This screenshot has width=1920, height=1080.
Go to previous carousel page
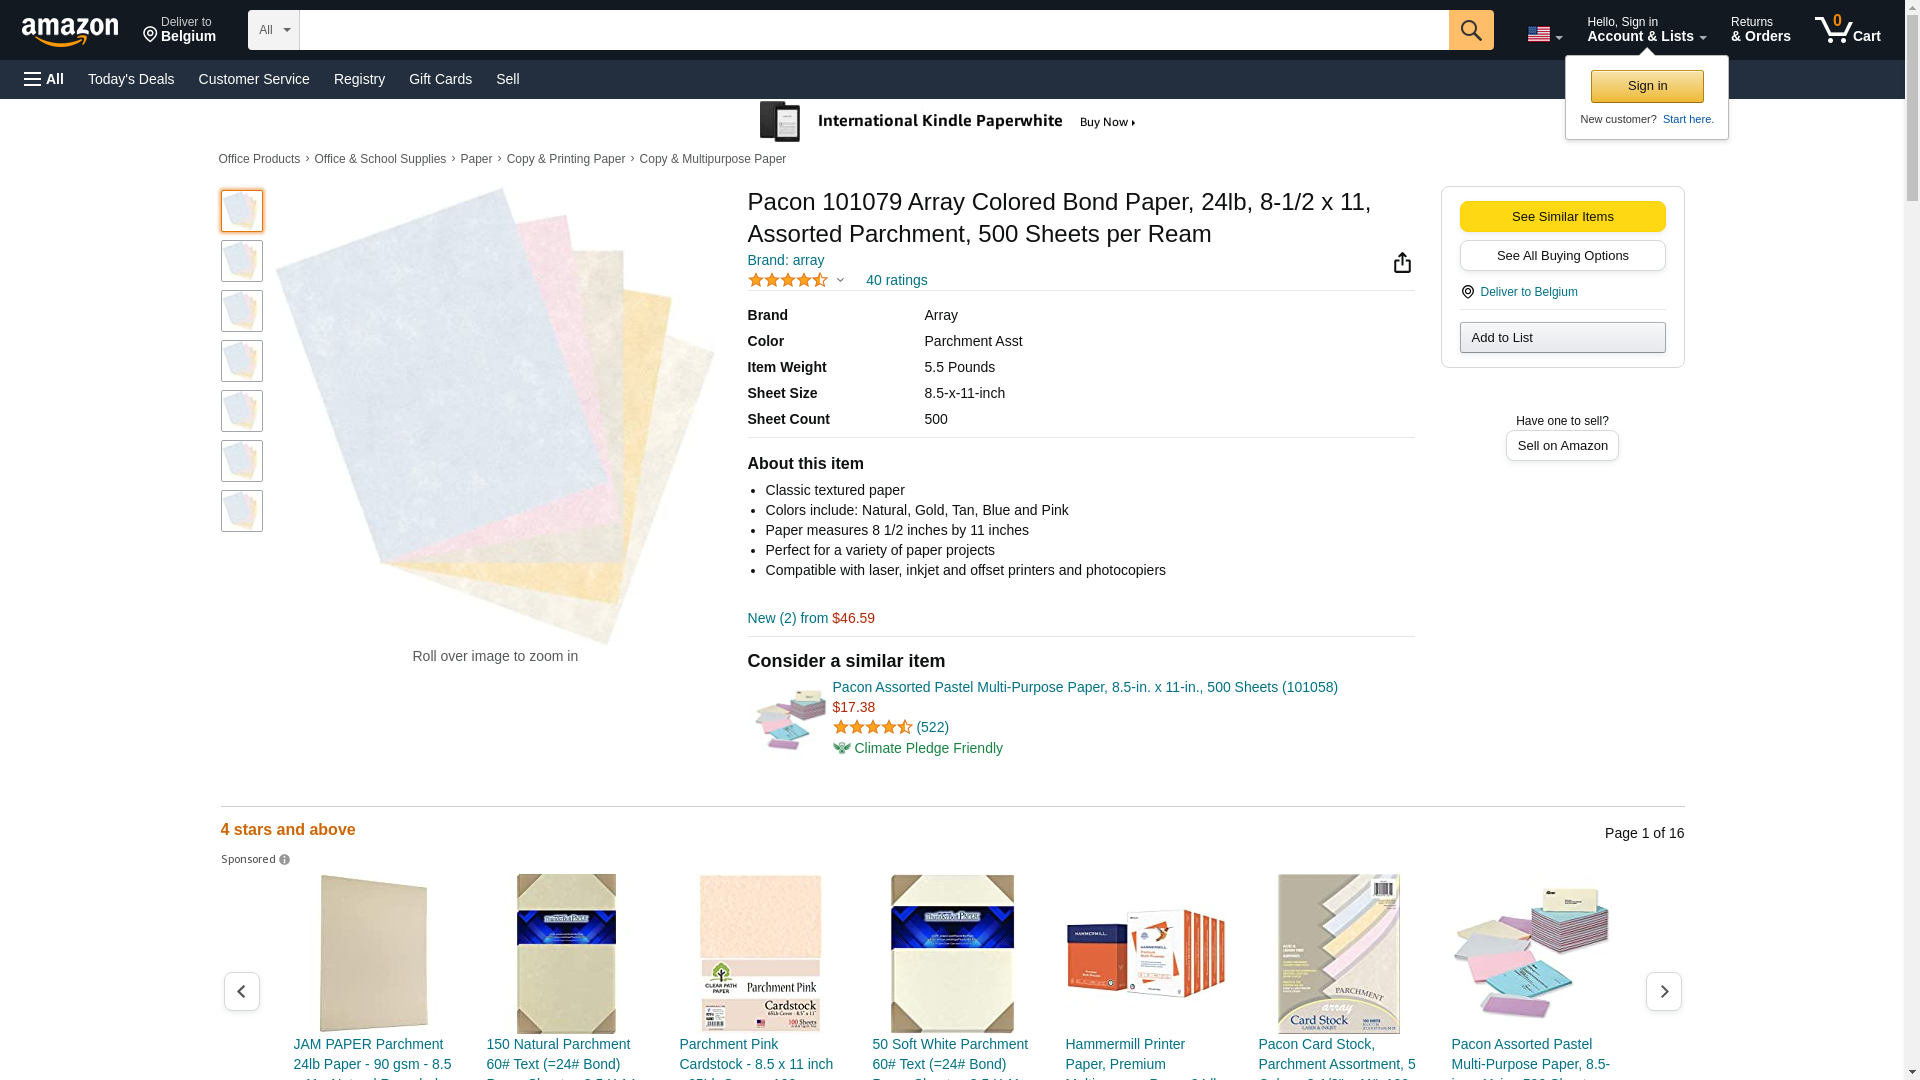click(x=241, y=991)
